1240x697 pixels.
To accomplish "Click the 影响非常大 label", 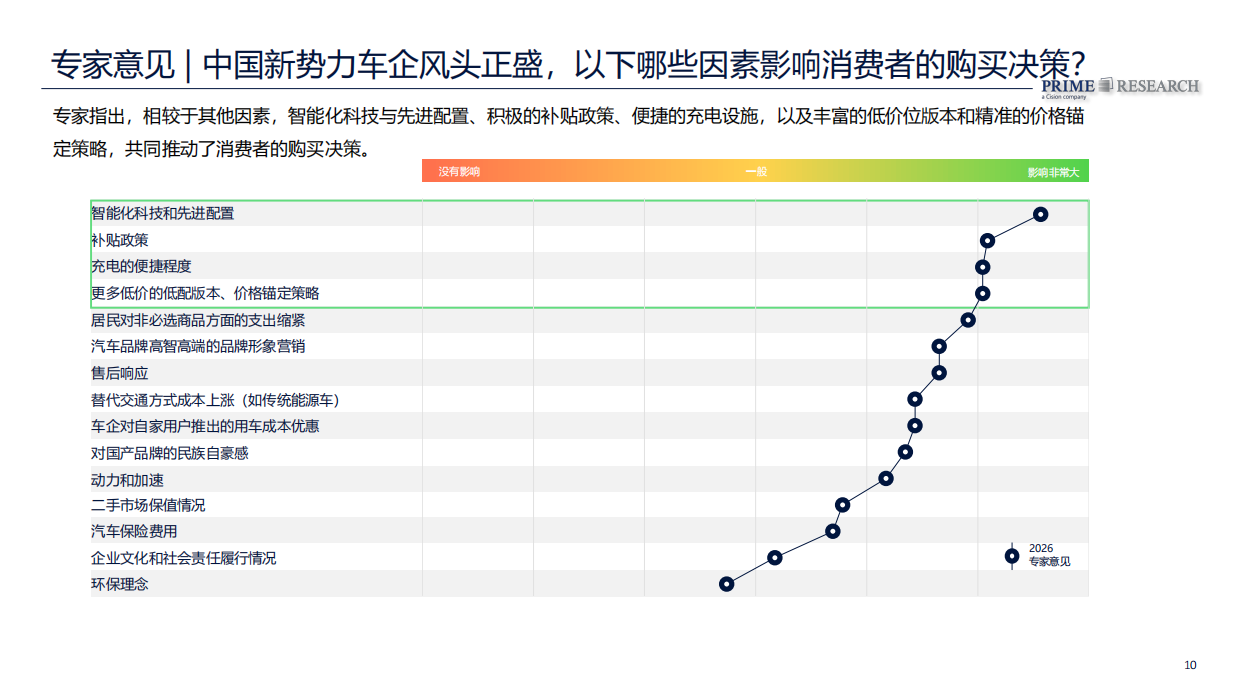I will click(1050, 170).
